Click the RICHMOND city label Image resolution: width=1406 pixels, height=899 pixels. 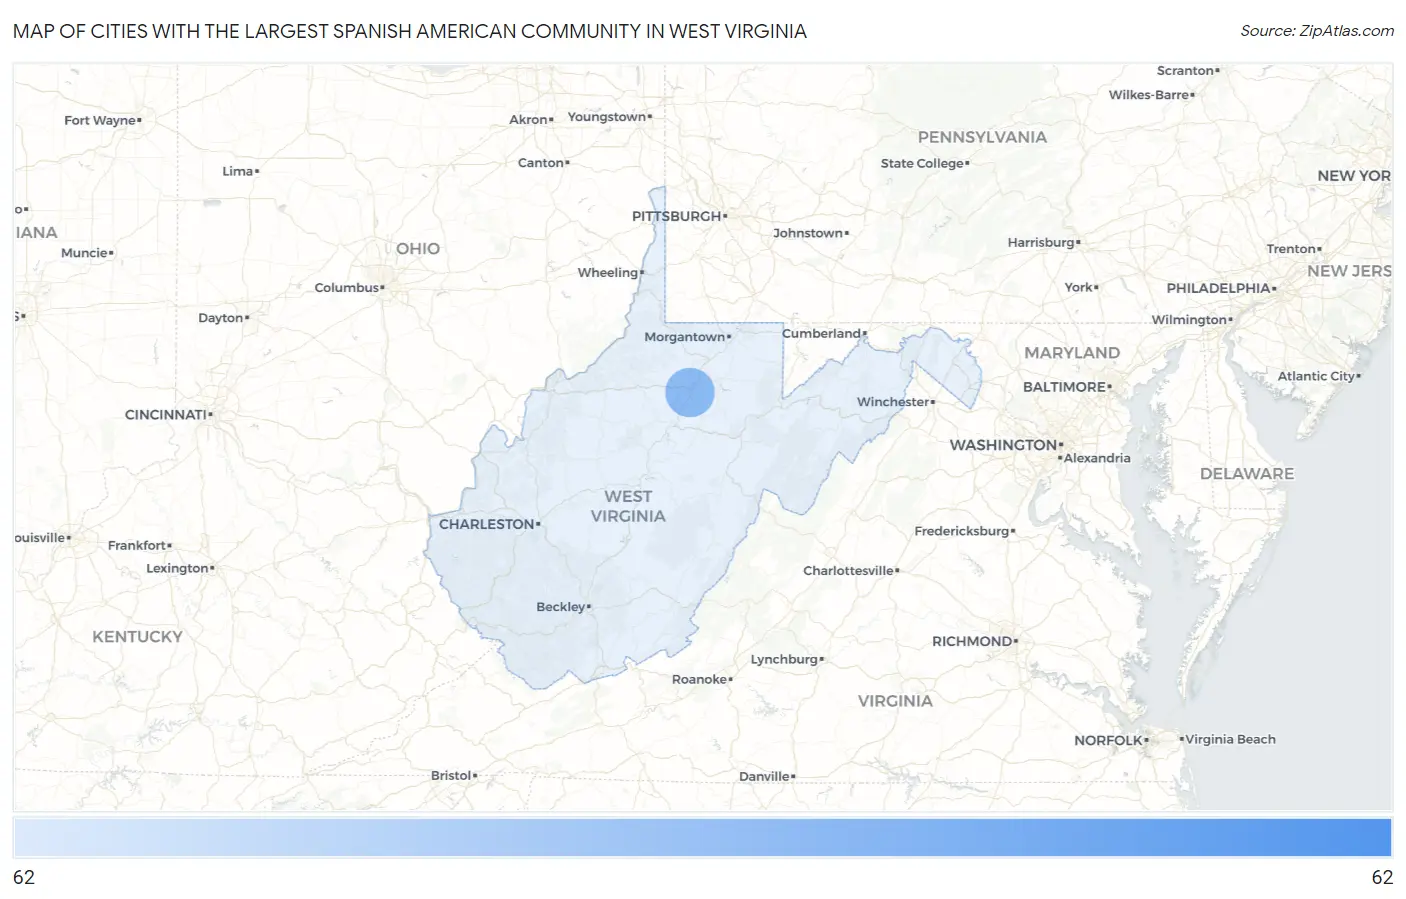coord(973,641)
